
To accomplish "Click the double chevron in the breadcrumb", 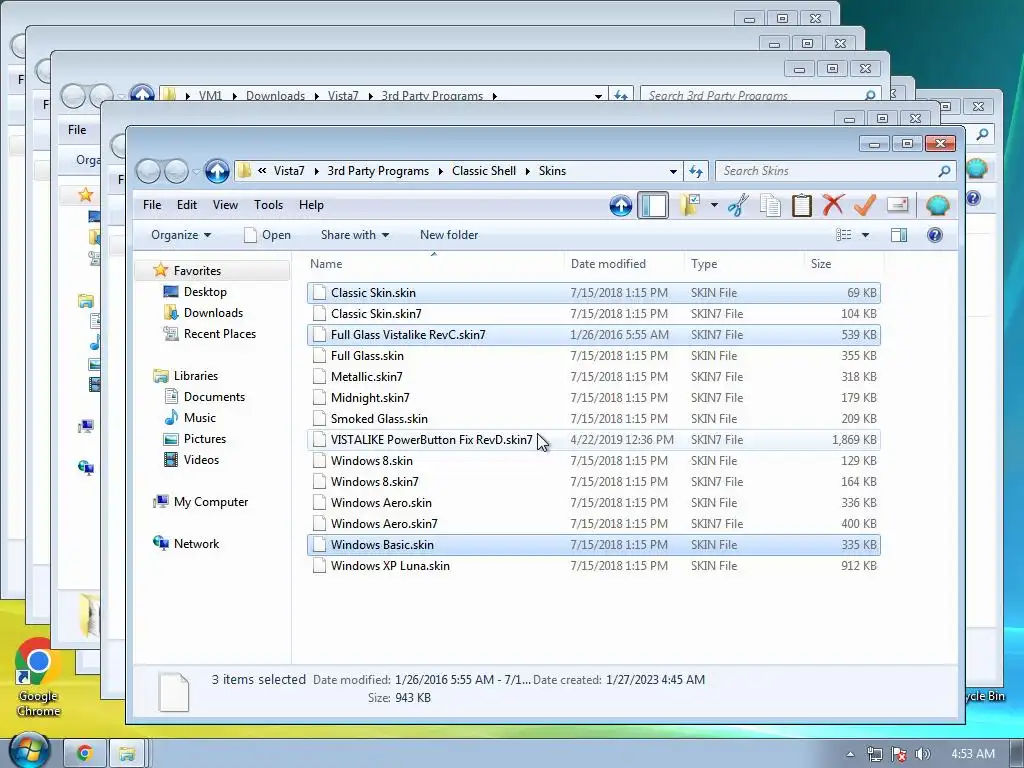I will [262, 171].
